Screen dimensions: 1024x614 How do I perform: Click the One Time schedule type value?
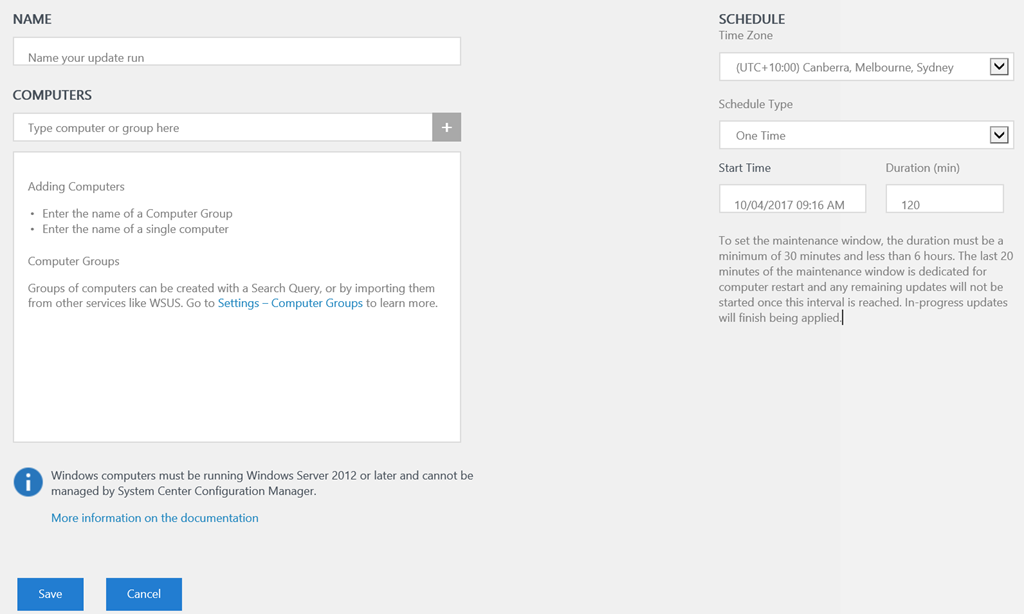(760, 135)
